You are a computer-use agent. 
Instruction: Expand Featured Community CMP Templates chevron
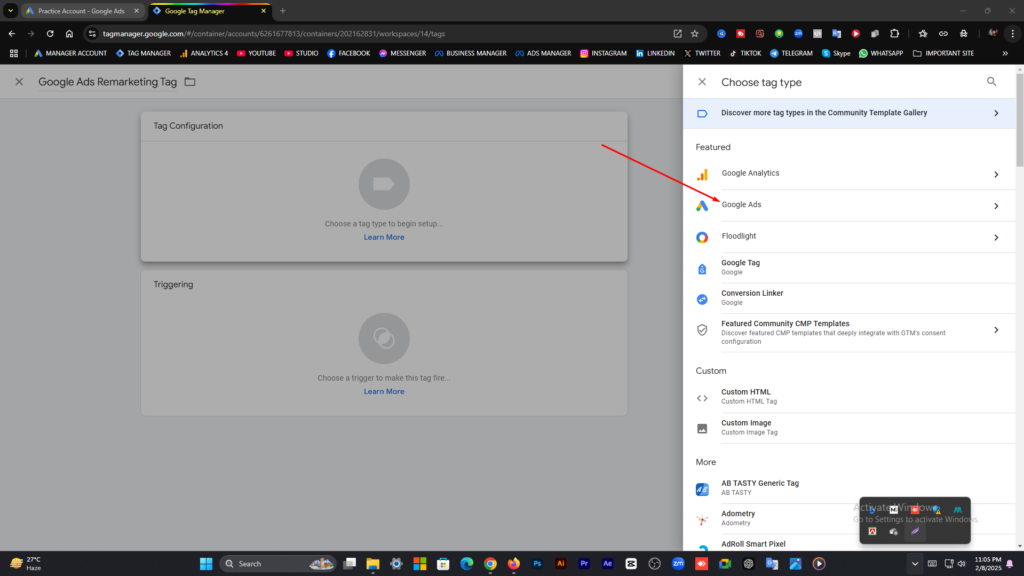(996, 330)
